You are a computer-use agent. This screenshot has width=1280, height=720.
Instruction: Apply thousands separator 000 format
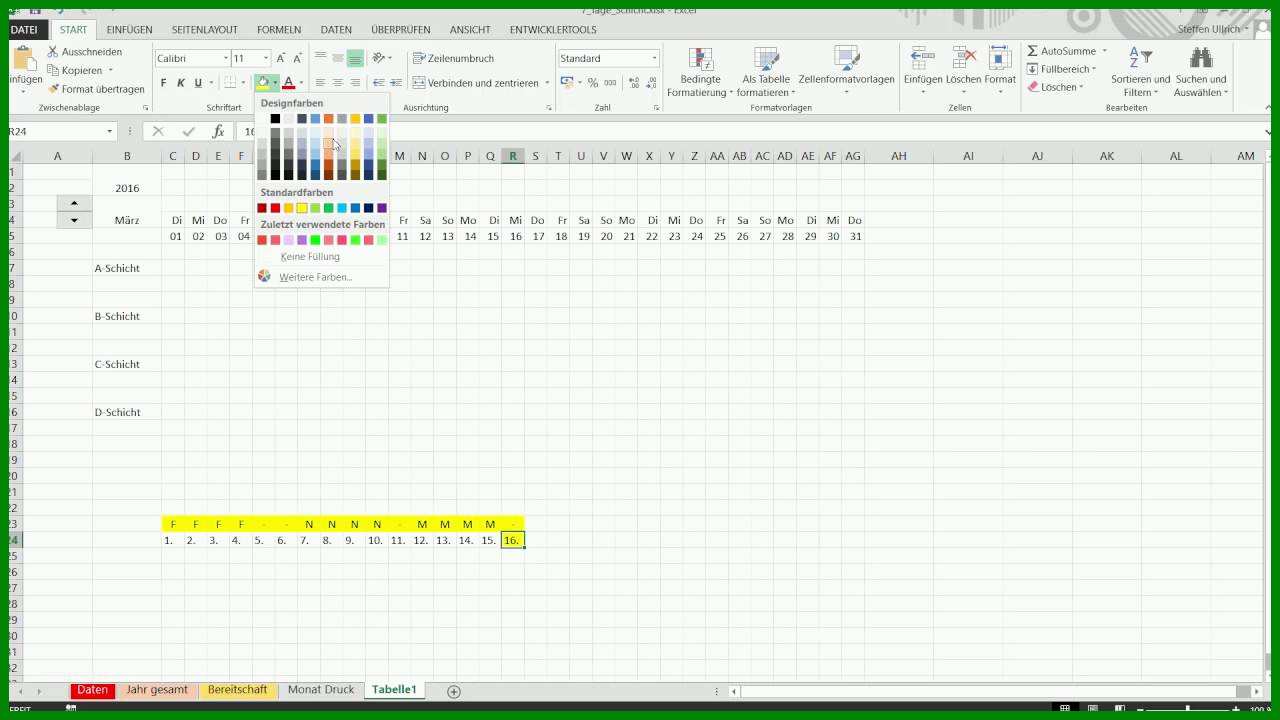click(609, 83)
